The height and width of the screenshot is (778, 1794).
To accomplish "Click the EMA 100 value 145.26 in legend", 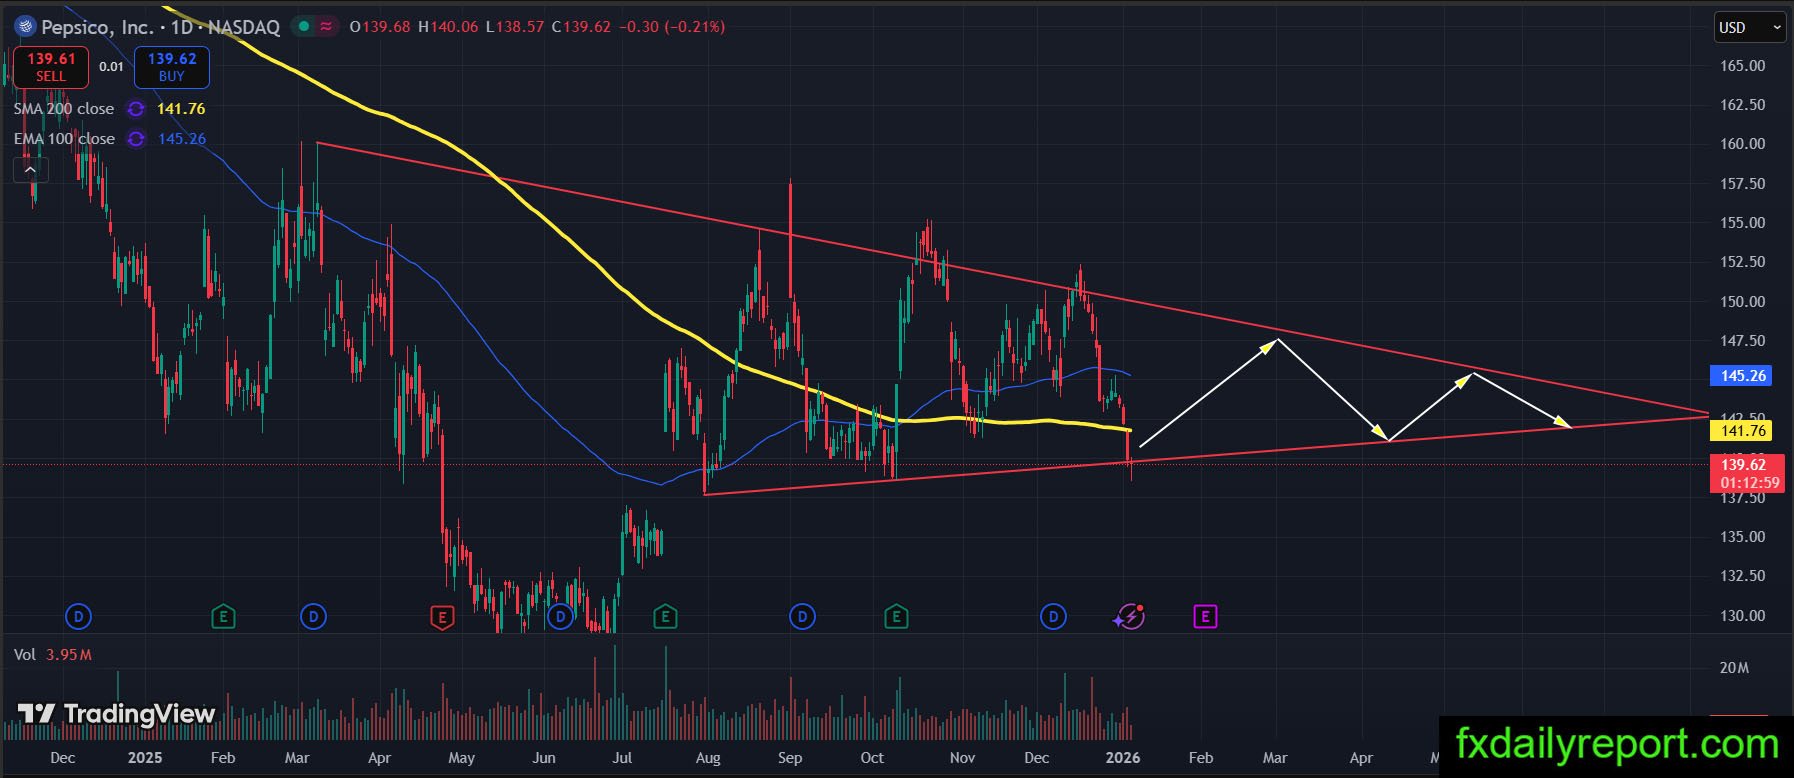I will tap(182, 139).
